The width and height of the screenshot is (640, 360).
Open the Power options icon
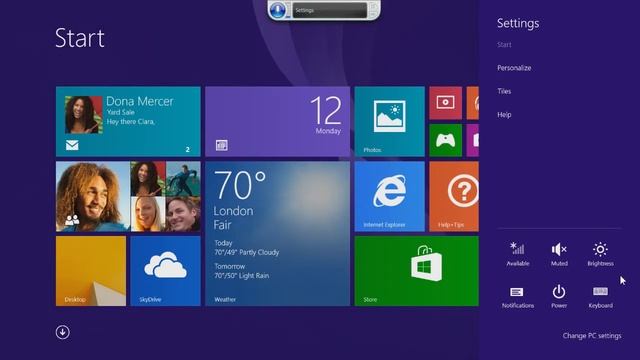[559, 297]
